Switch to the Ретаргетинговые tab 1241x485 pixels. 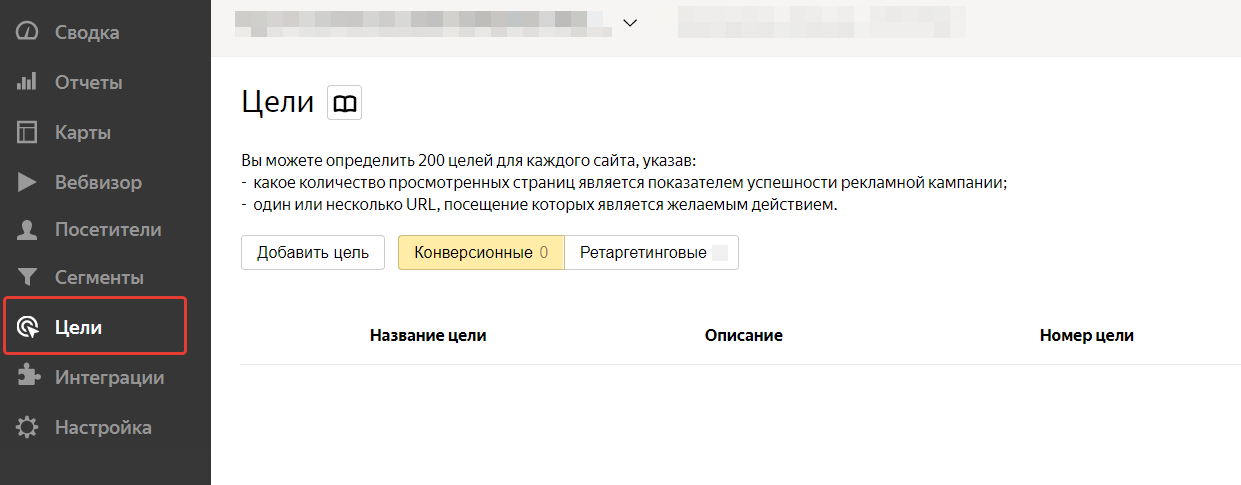[x=651, y=253]
